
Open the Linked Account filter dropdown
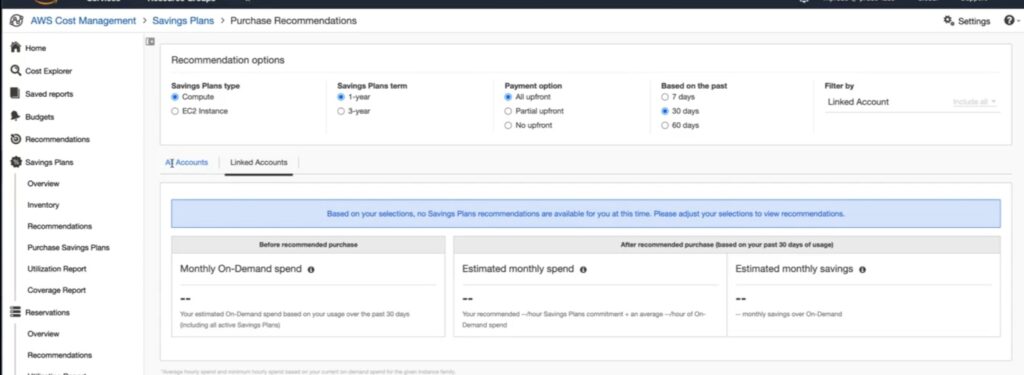(912, 102)
